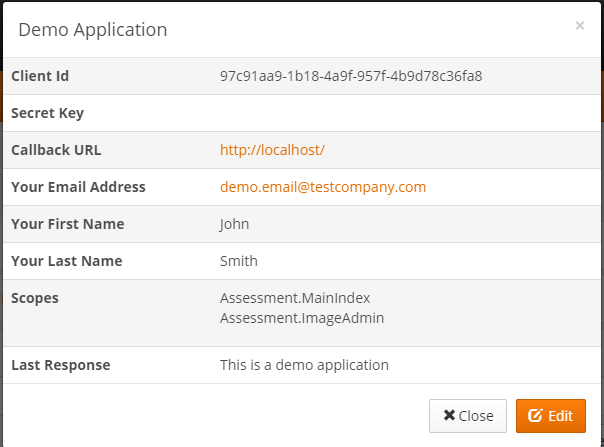
Task: Click the first name value John
Action: pyautogui.click(x=234, y=224)
